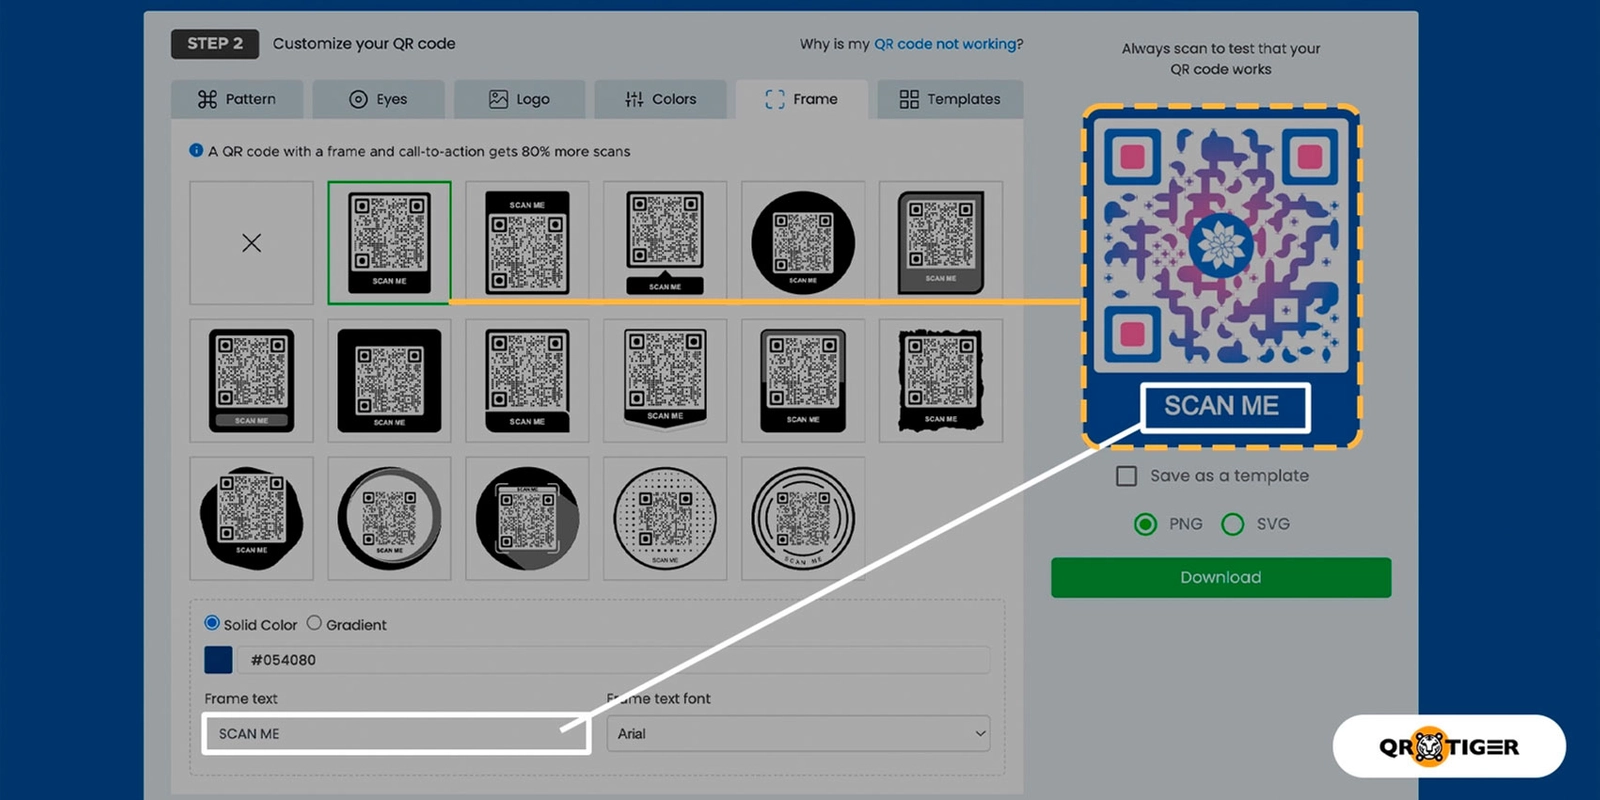Click the info icon beside frame tip

pyautogui.click(x=196, y=151)
